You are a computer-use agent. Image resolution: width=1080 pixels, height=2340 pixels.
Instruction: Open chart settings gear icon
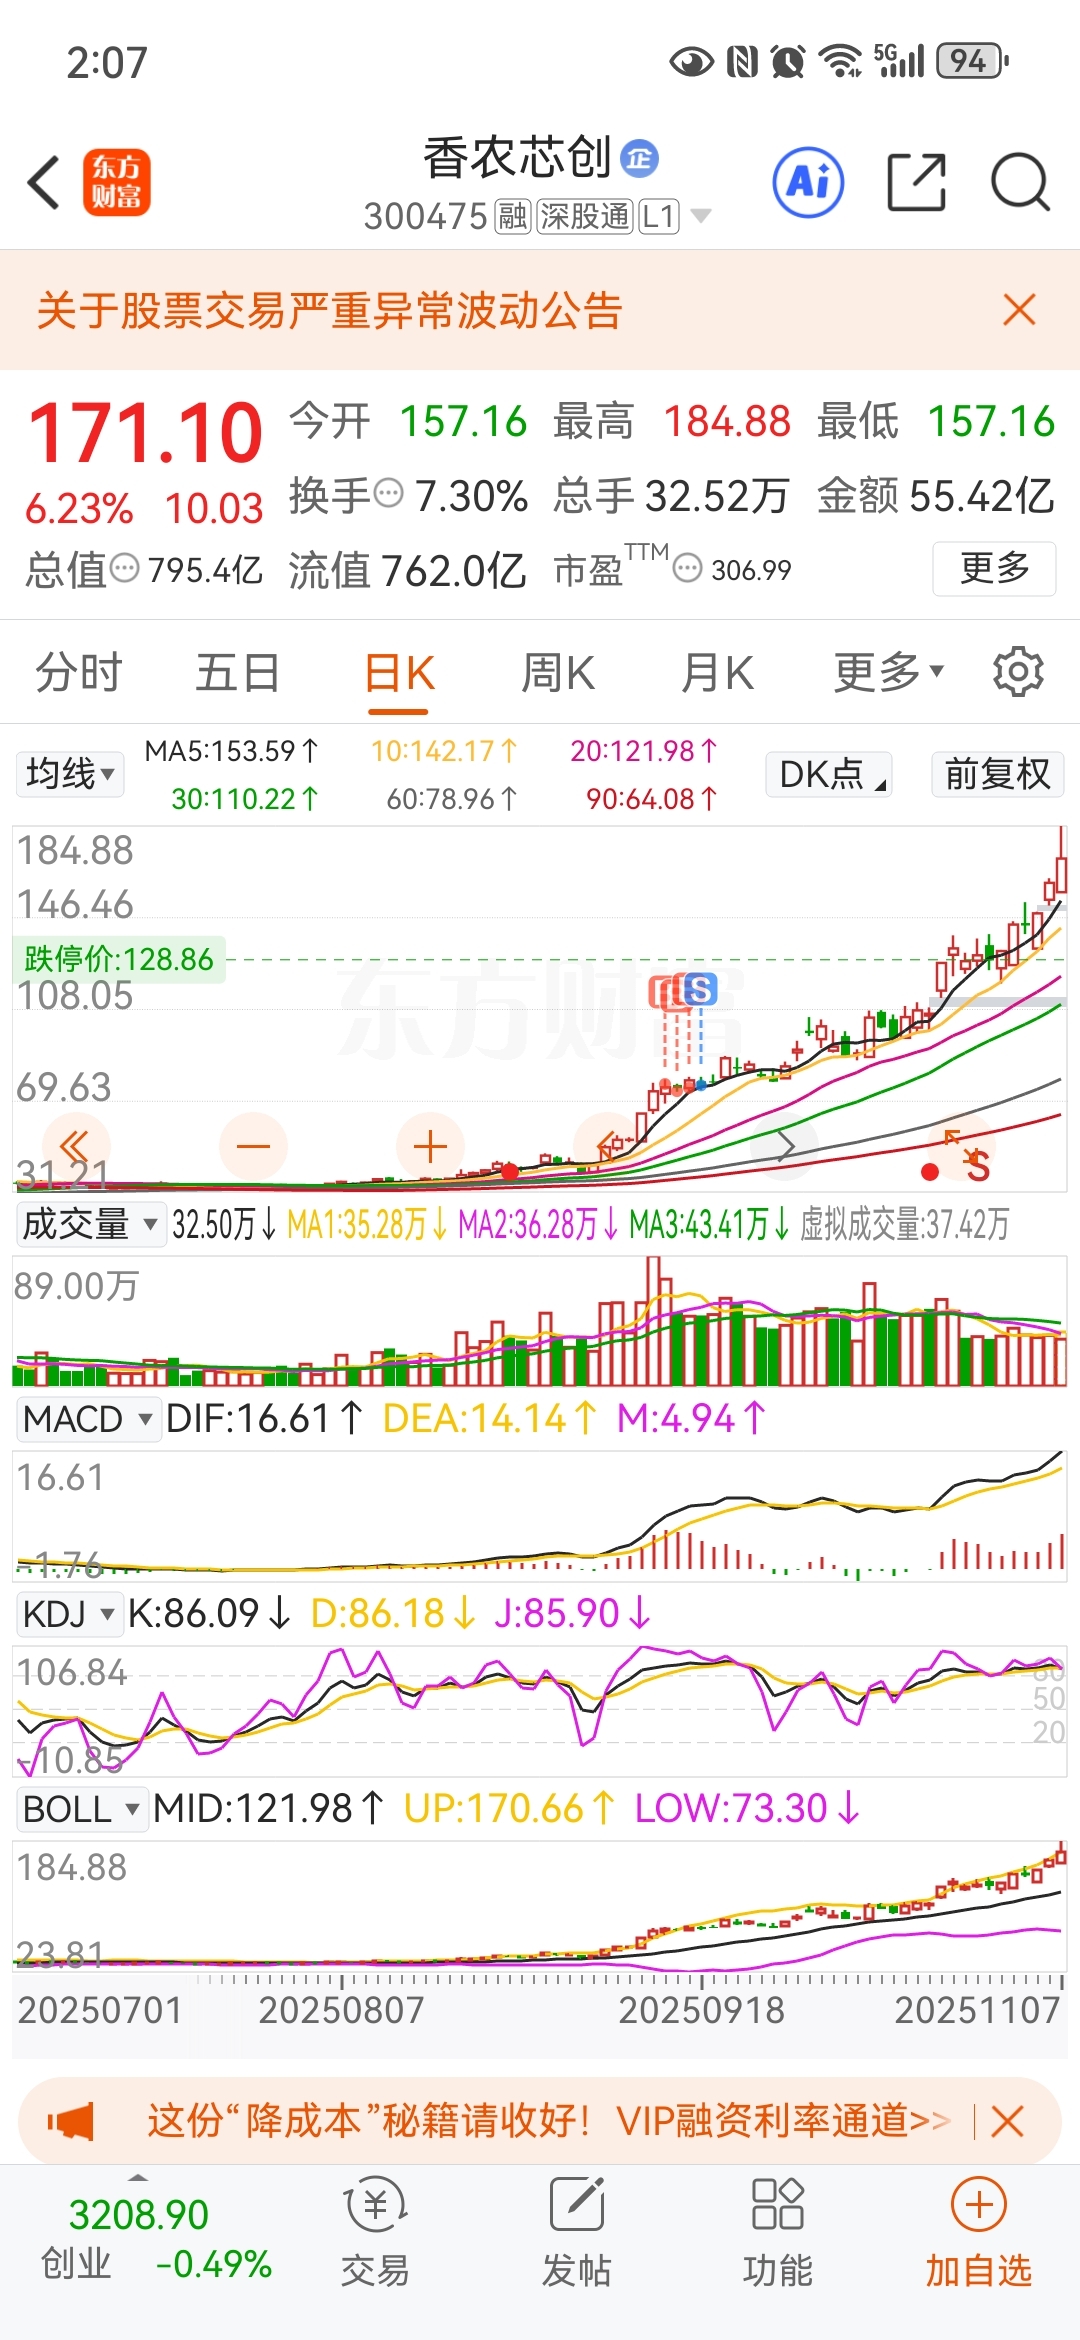coord(1018,671)
